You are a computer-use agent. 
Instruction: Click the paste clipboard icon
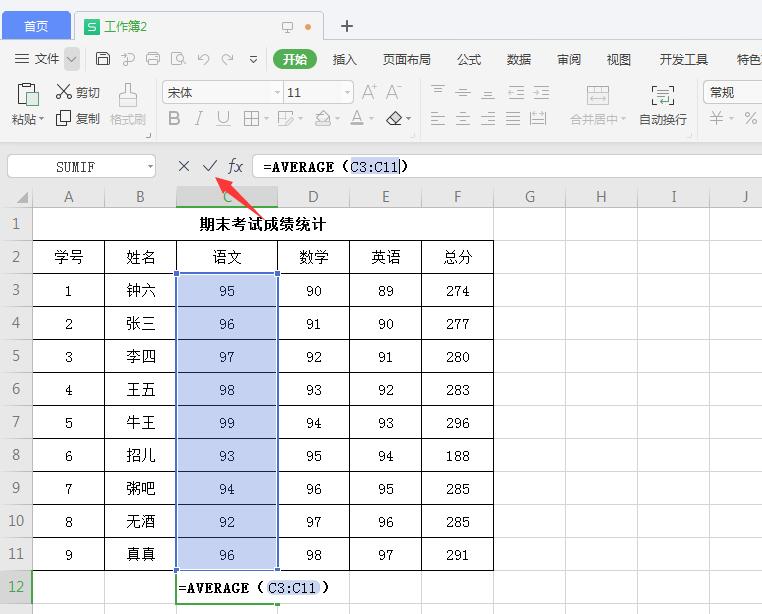[x=28, y=94]
